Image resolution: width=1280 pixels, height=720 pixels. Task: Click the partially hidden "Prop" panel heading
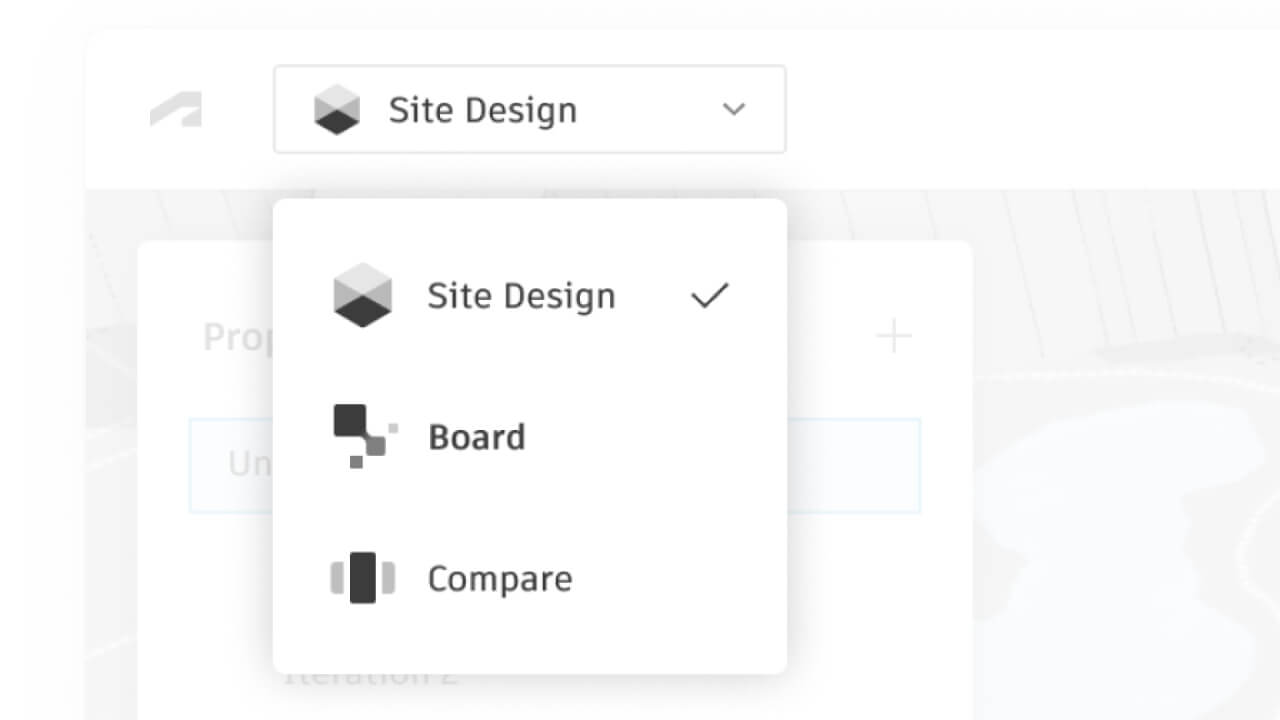point(237,338)
